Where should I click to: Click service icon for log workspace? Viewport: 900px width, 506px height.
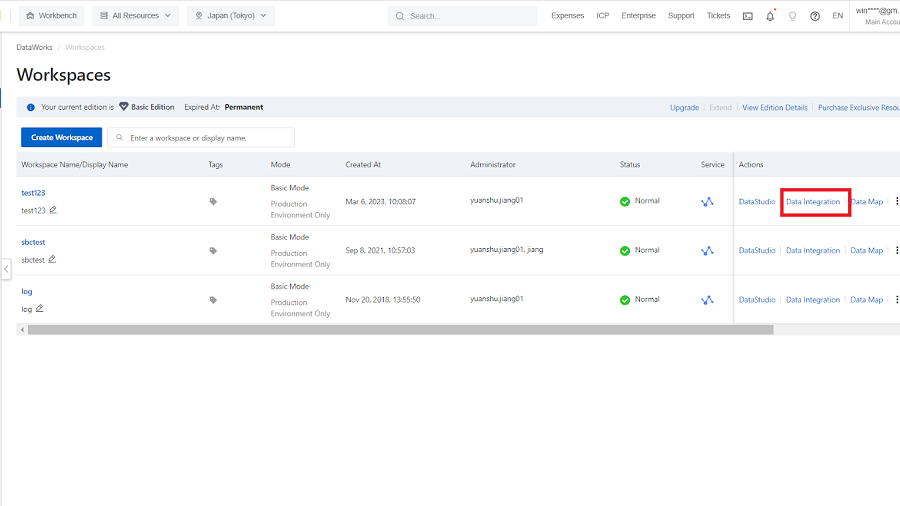pos(707,300)
